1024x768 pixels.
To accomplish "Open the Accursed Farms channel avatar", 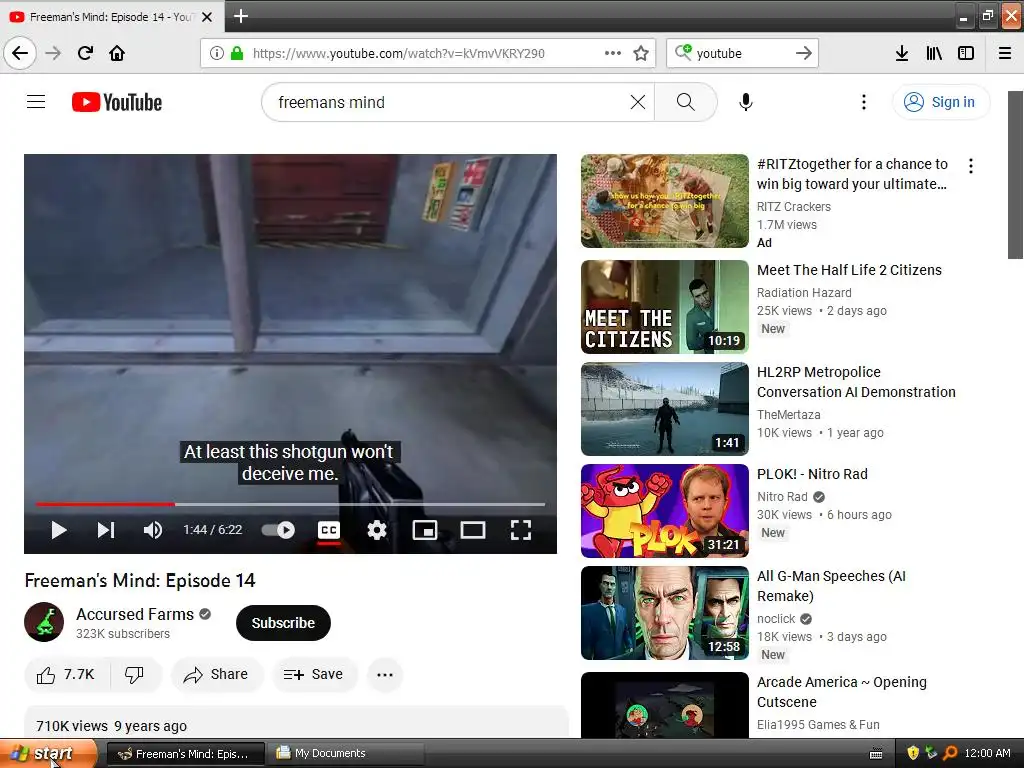I will tap(44, 622).
